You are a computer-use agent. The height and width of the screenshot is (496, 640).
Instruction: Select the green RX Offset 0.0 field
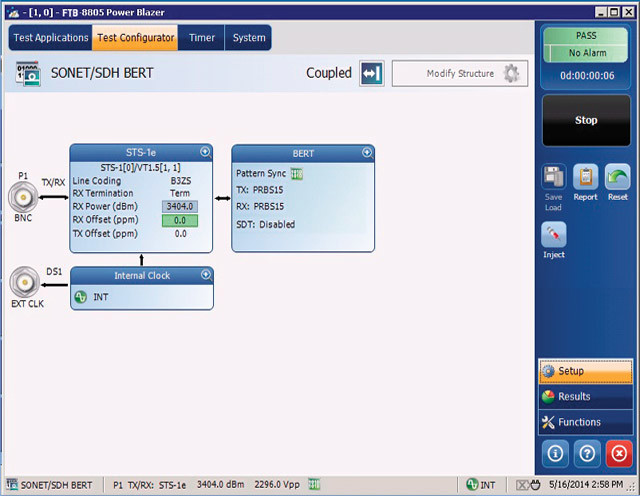click(180, 221)
